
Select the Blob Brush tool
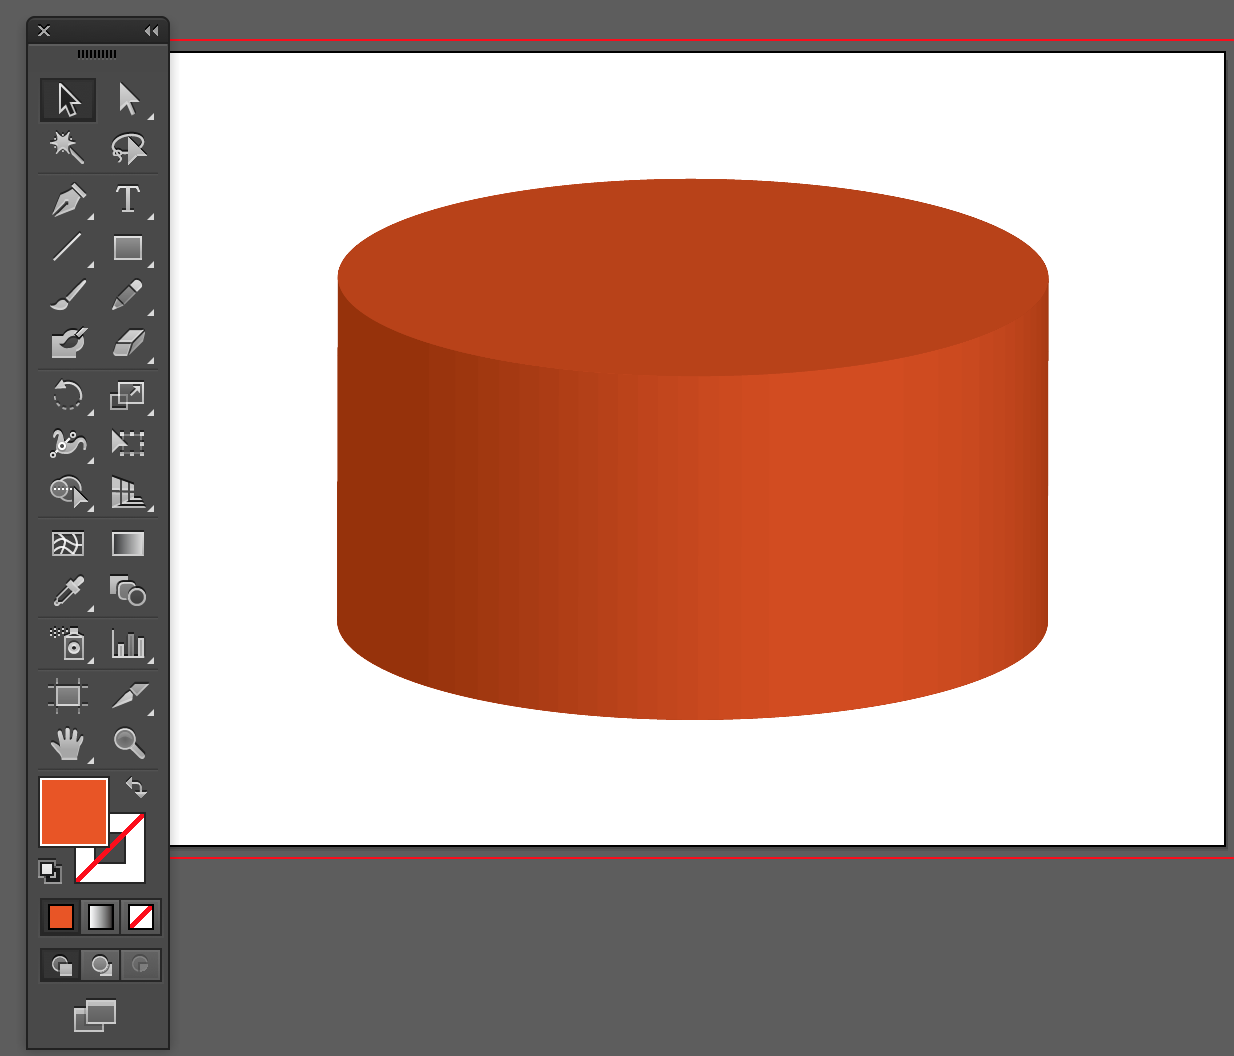pos(68,343)
